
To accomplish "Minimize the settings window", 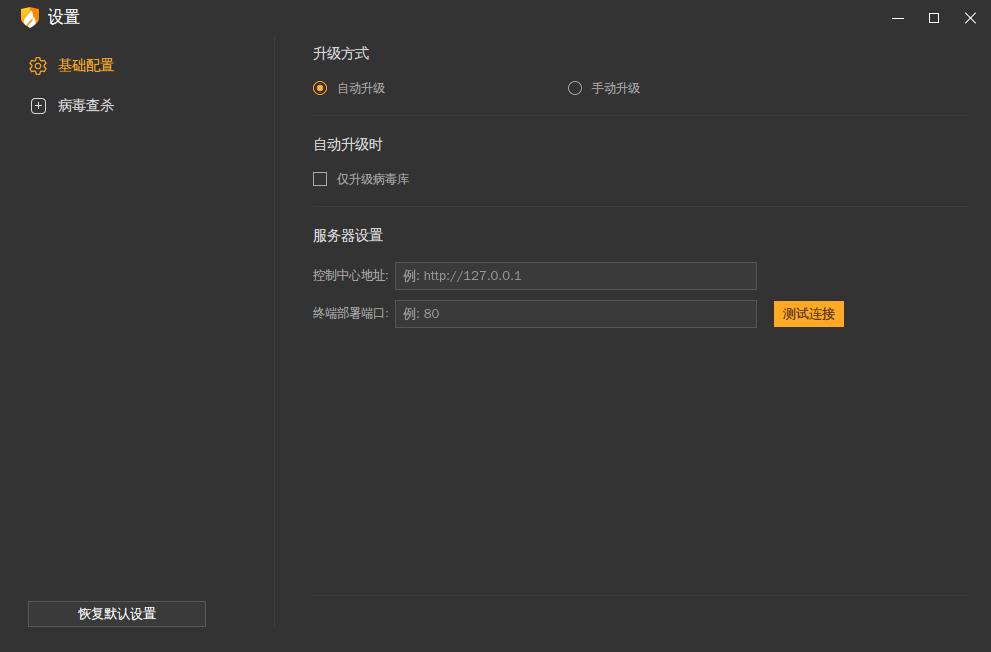I will point(896,18).
